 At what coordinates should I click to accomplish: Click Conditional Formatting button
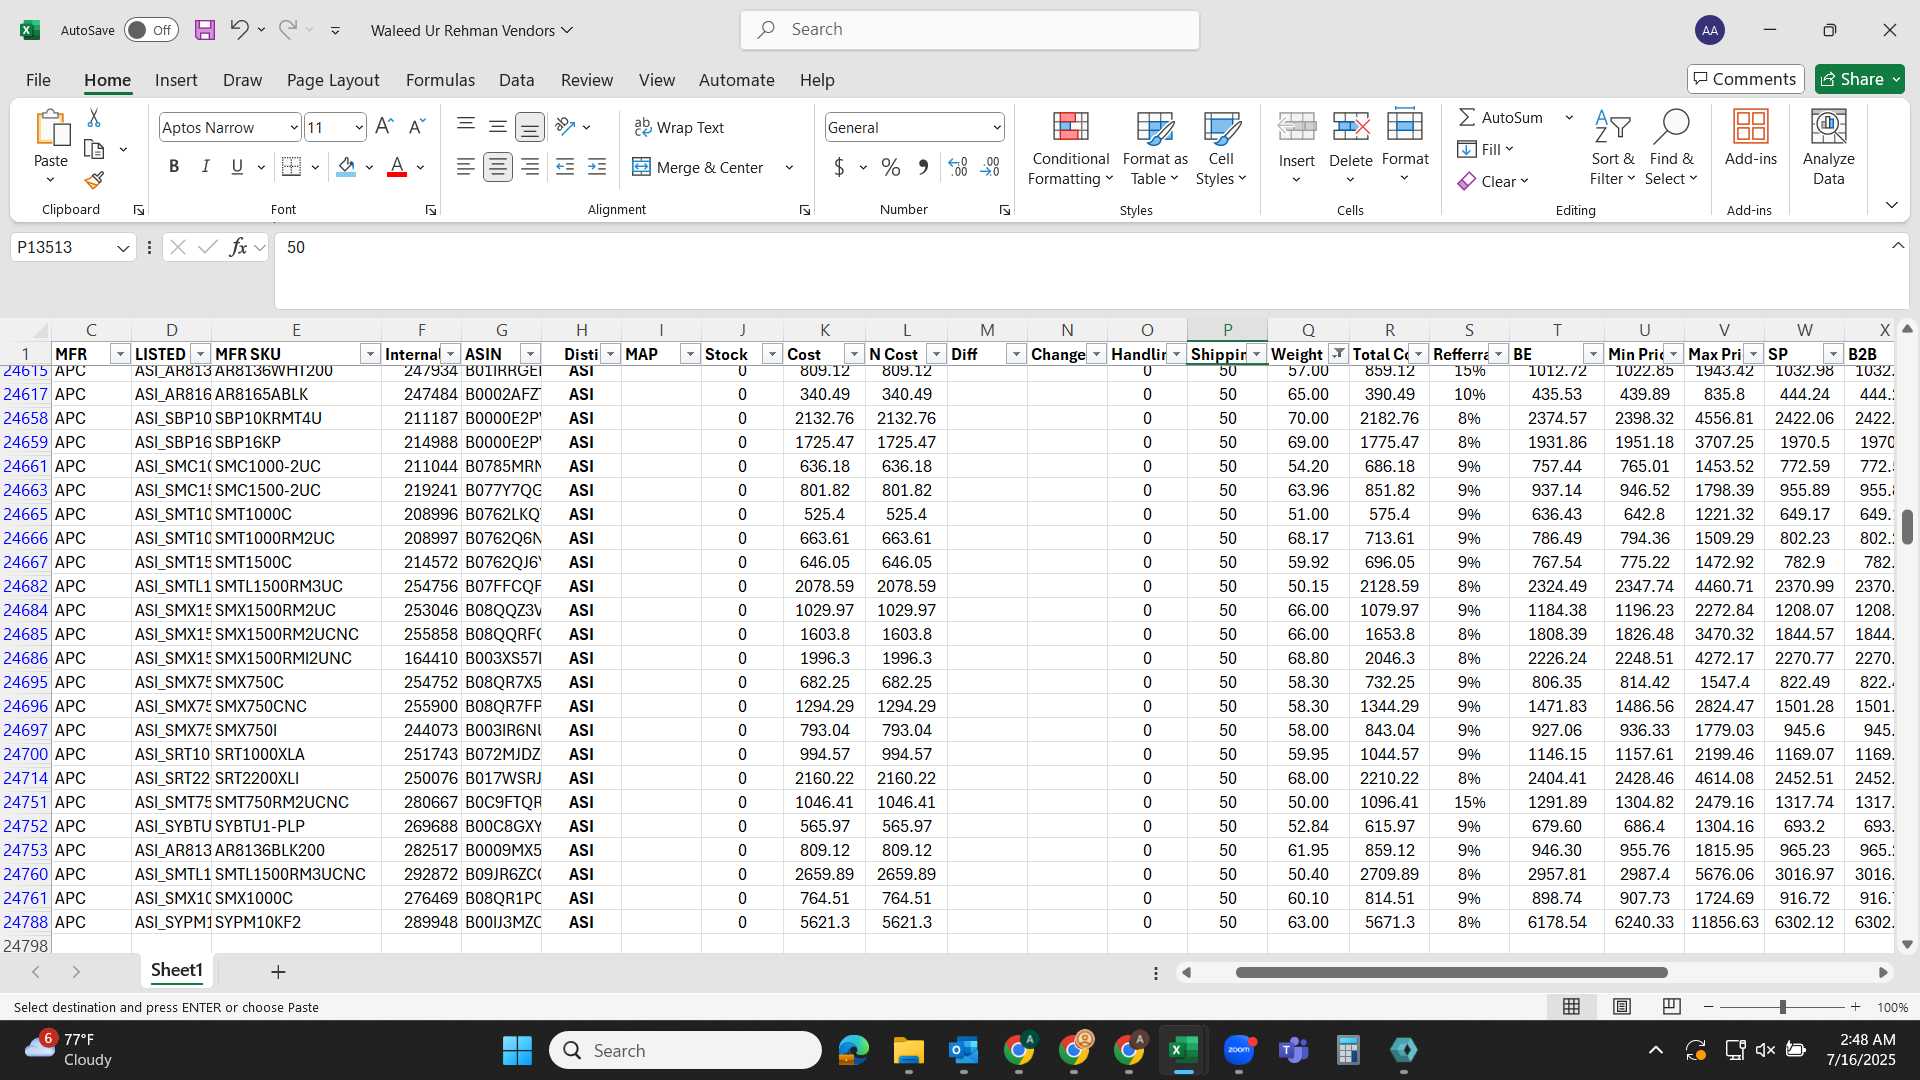[1071, 148]
